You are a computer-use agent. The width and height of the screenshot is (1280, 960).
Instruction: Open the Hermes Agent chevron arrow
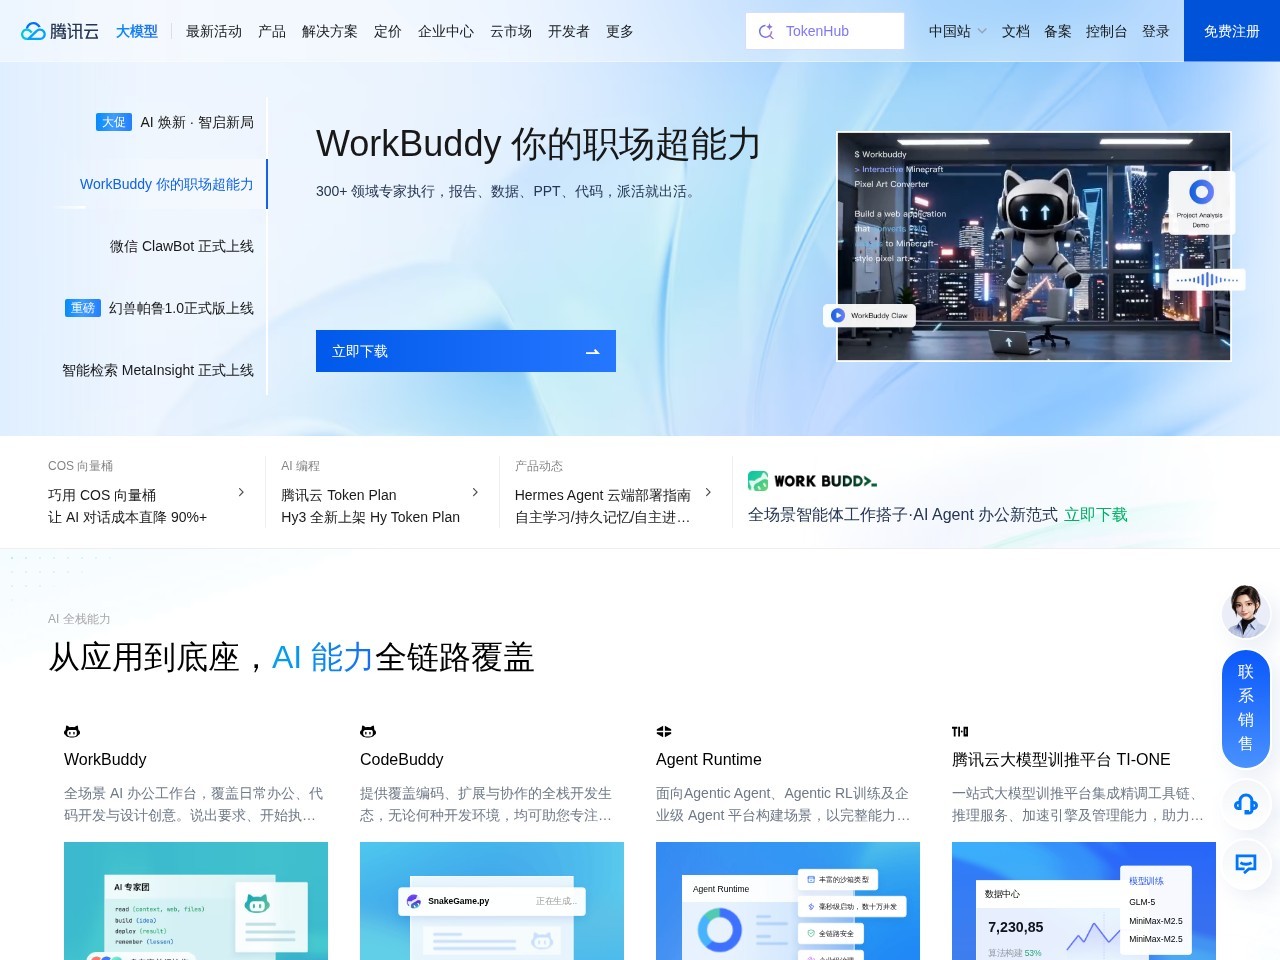(708, 492)
